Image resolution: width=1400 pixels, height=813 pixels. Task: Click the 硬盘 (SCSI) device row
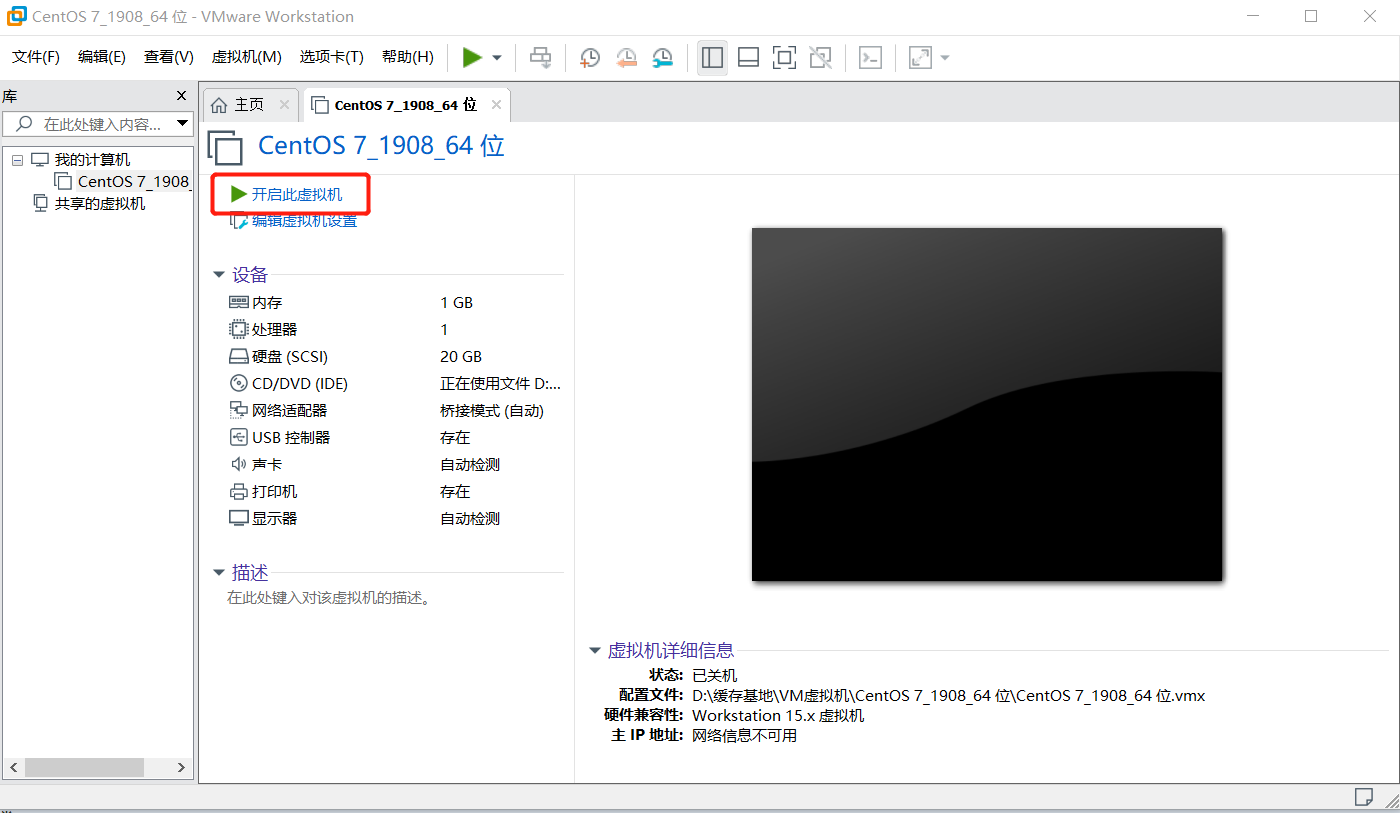[395, 357]
